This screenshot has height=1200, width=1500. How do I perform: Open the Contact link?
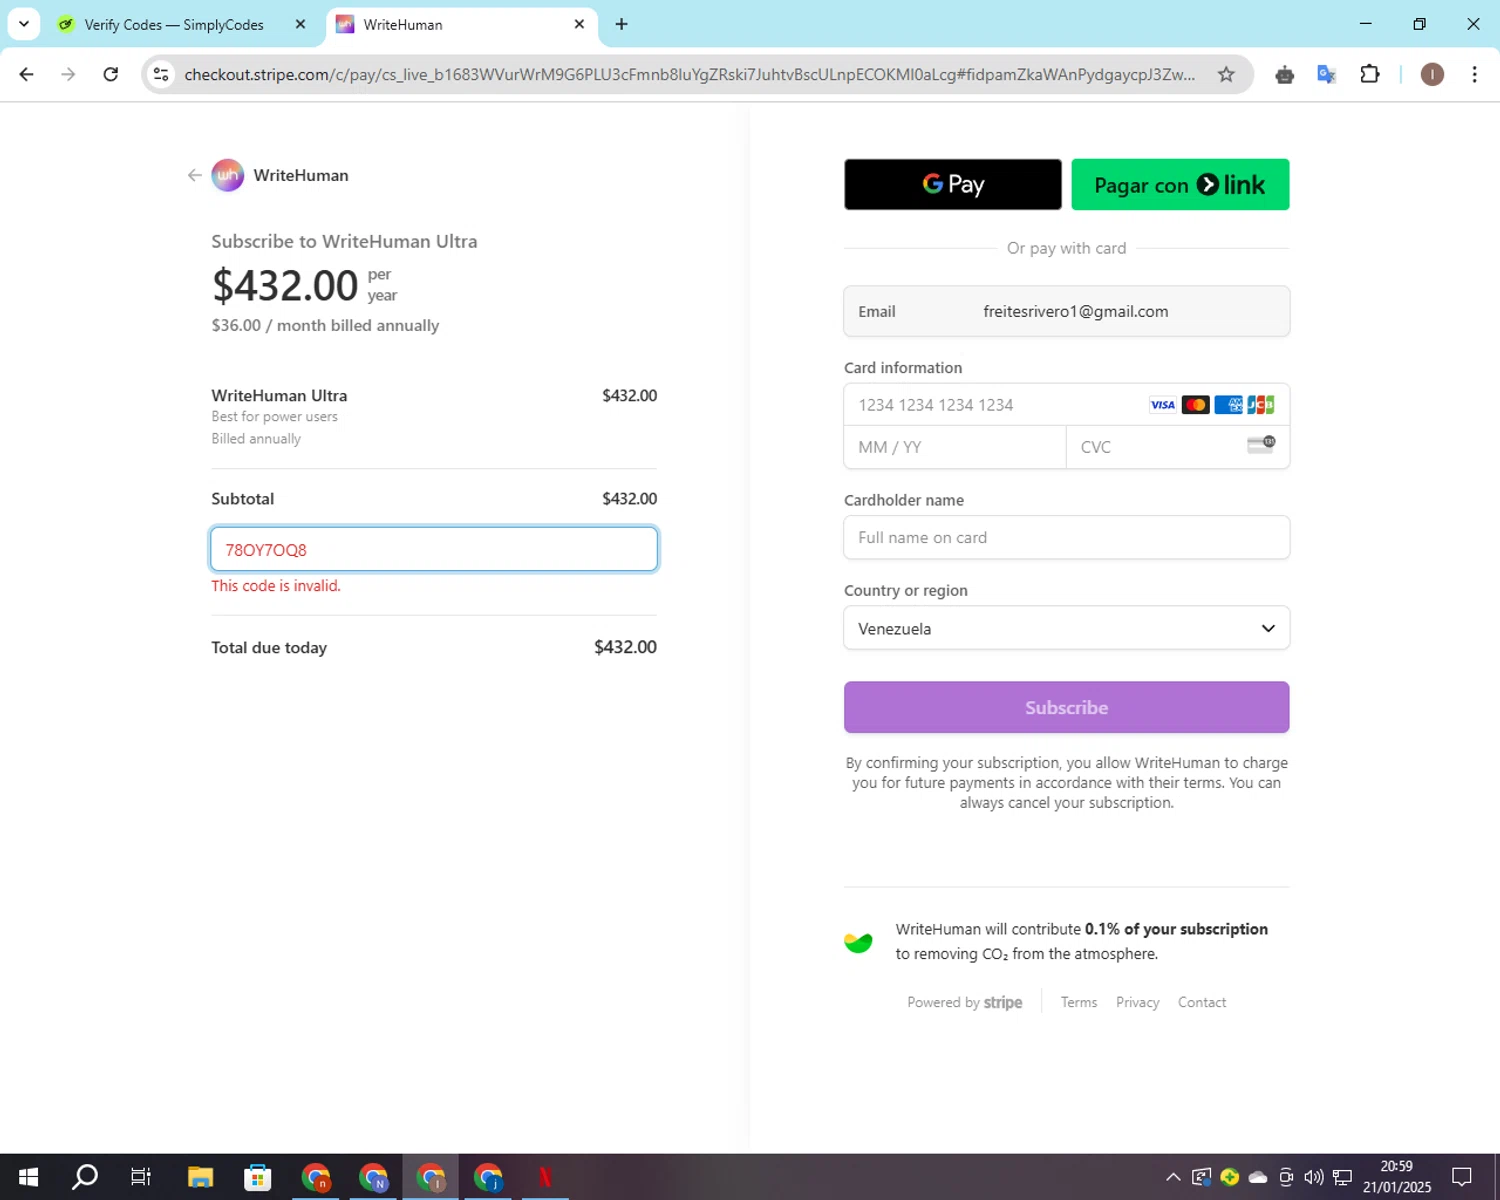coord(1202,1002)
